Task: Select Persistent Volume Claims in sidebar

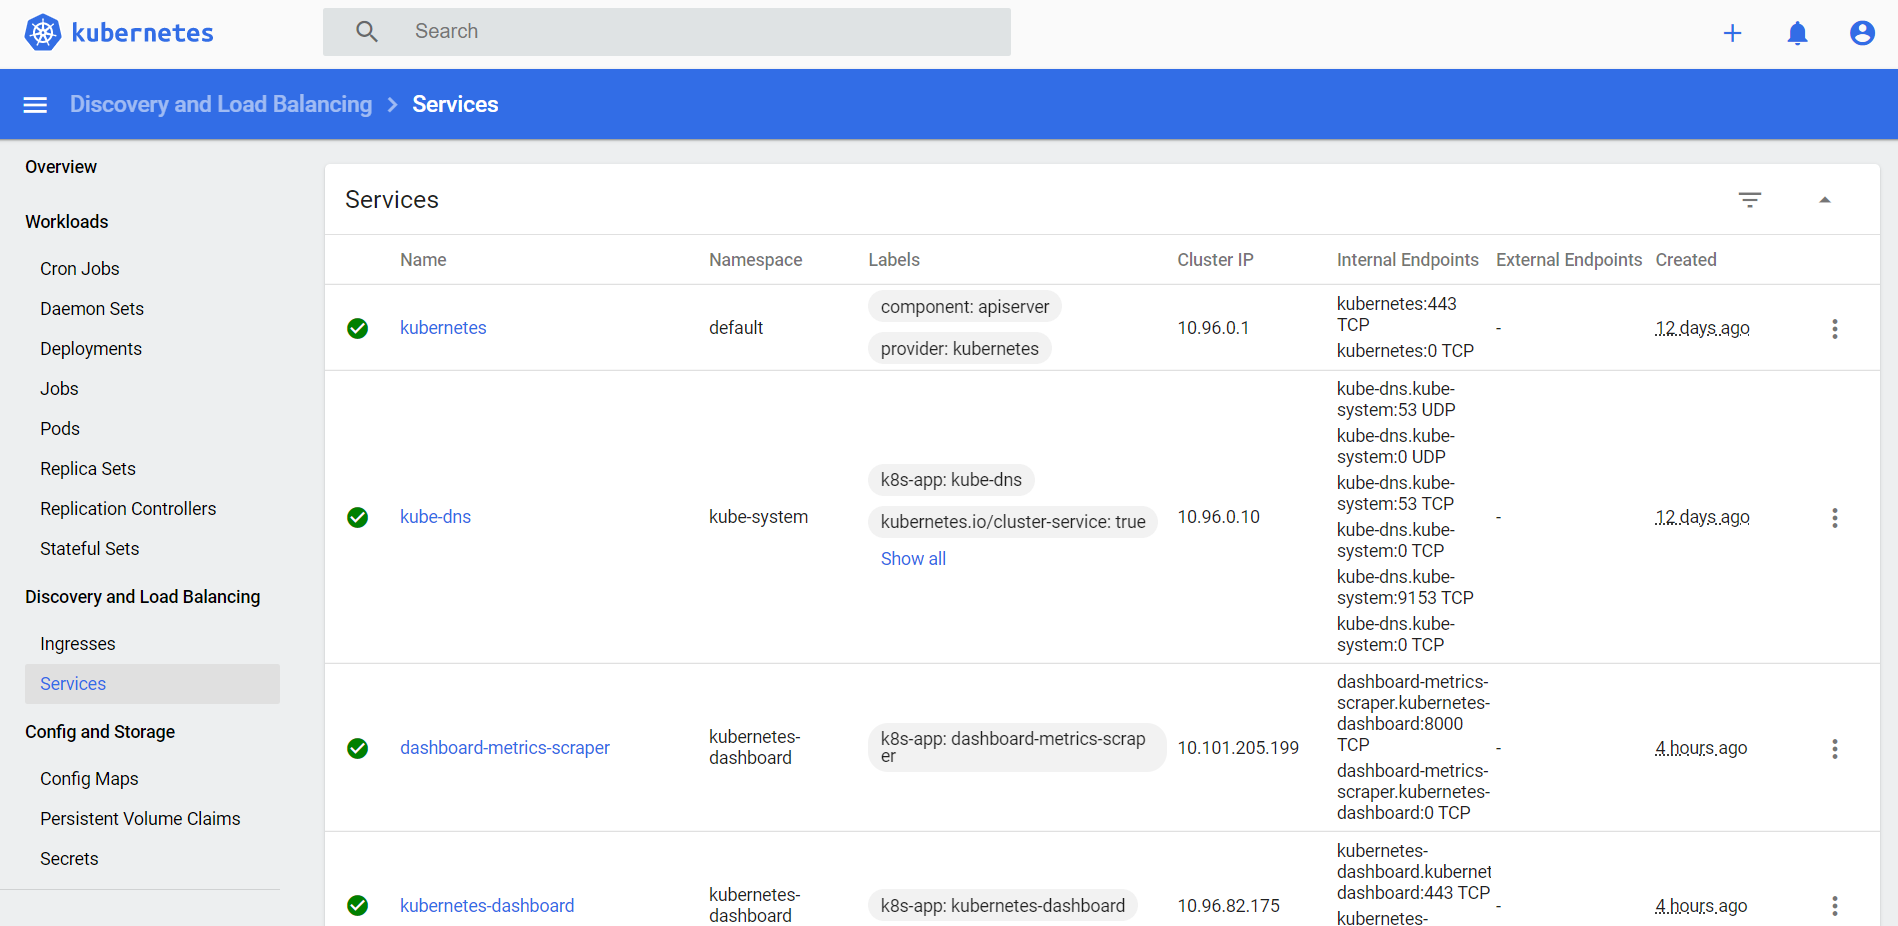Action: 140,819
